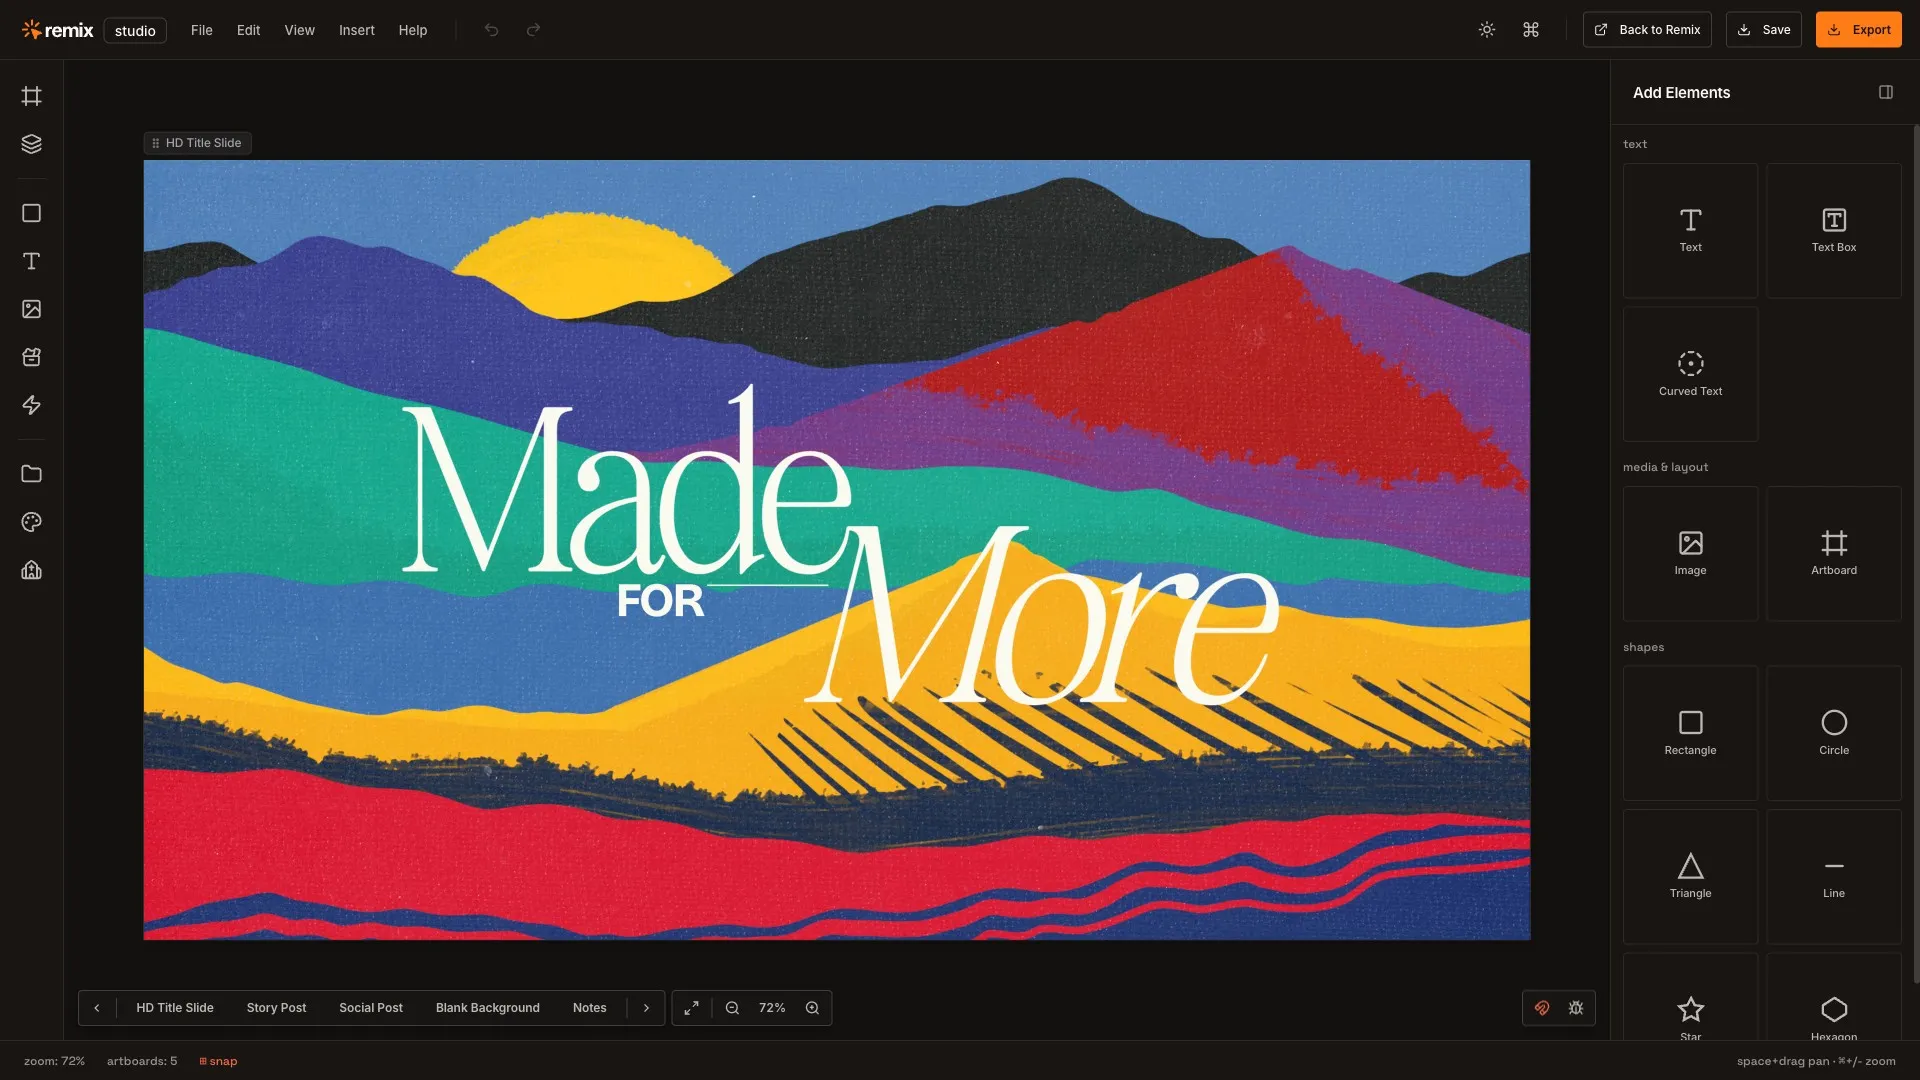Add a Text Box element
Viewport: 1920px width, 1080px height.
[x=1834, y=231]
